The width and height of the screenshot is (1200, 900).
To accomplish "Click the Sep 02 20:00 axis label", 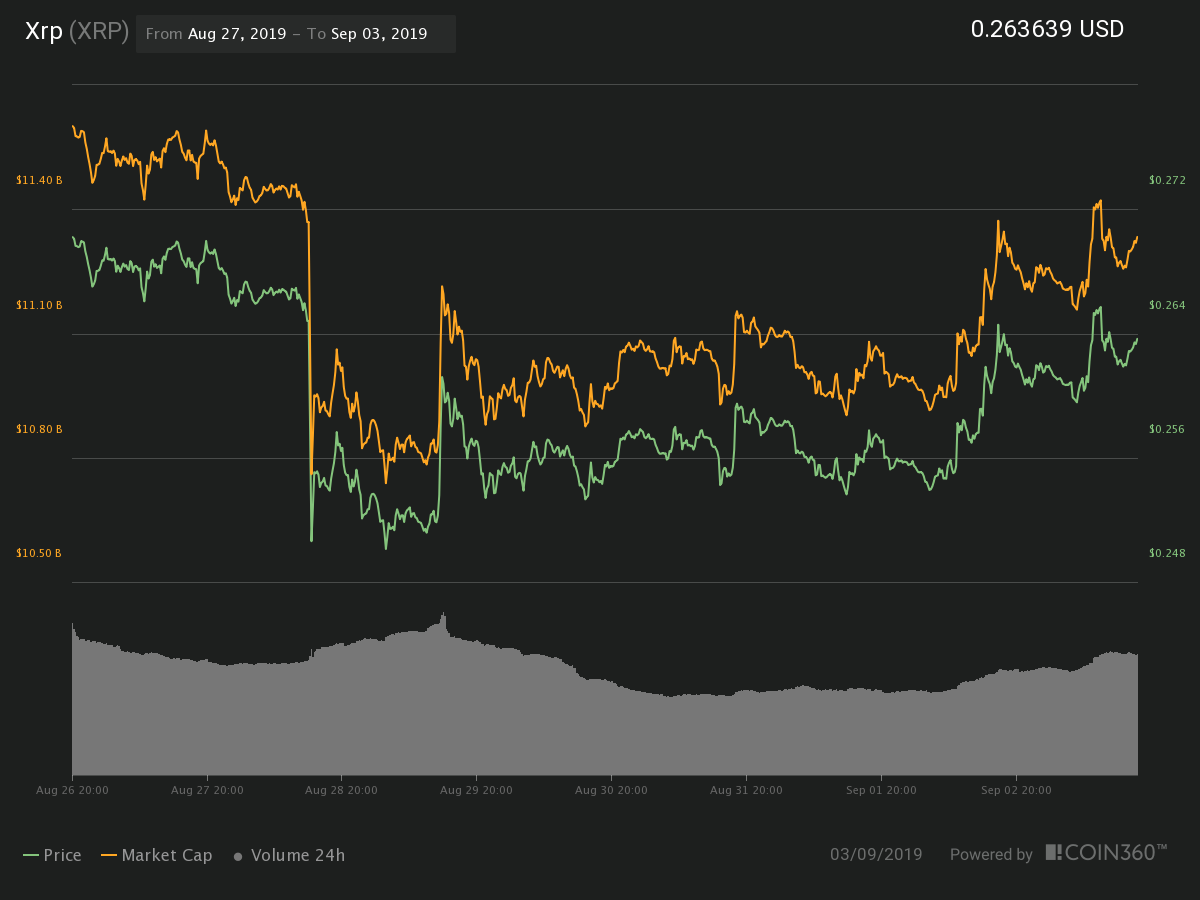I will pos(1016,790).
